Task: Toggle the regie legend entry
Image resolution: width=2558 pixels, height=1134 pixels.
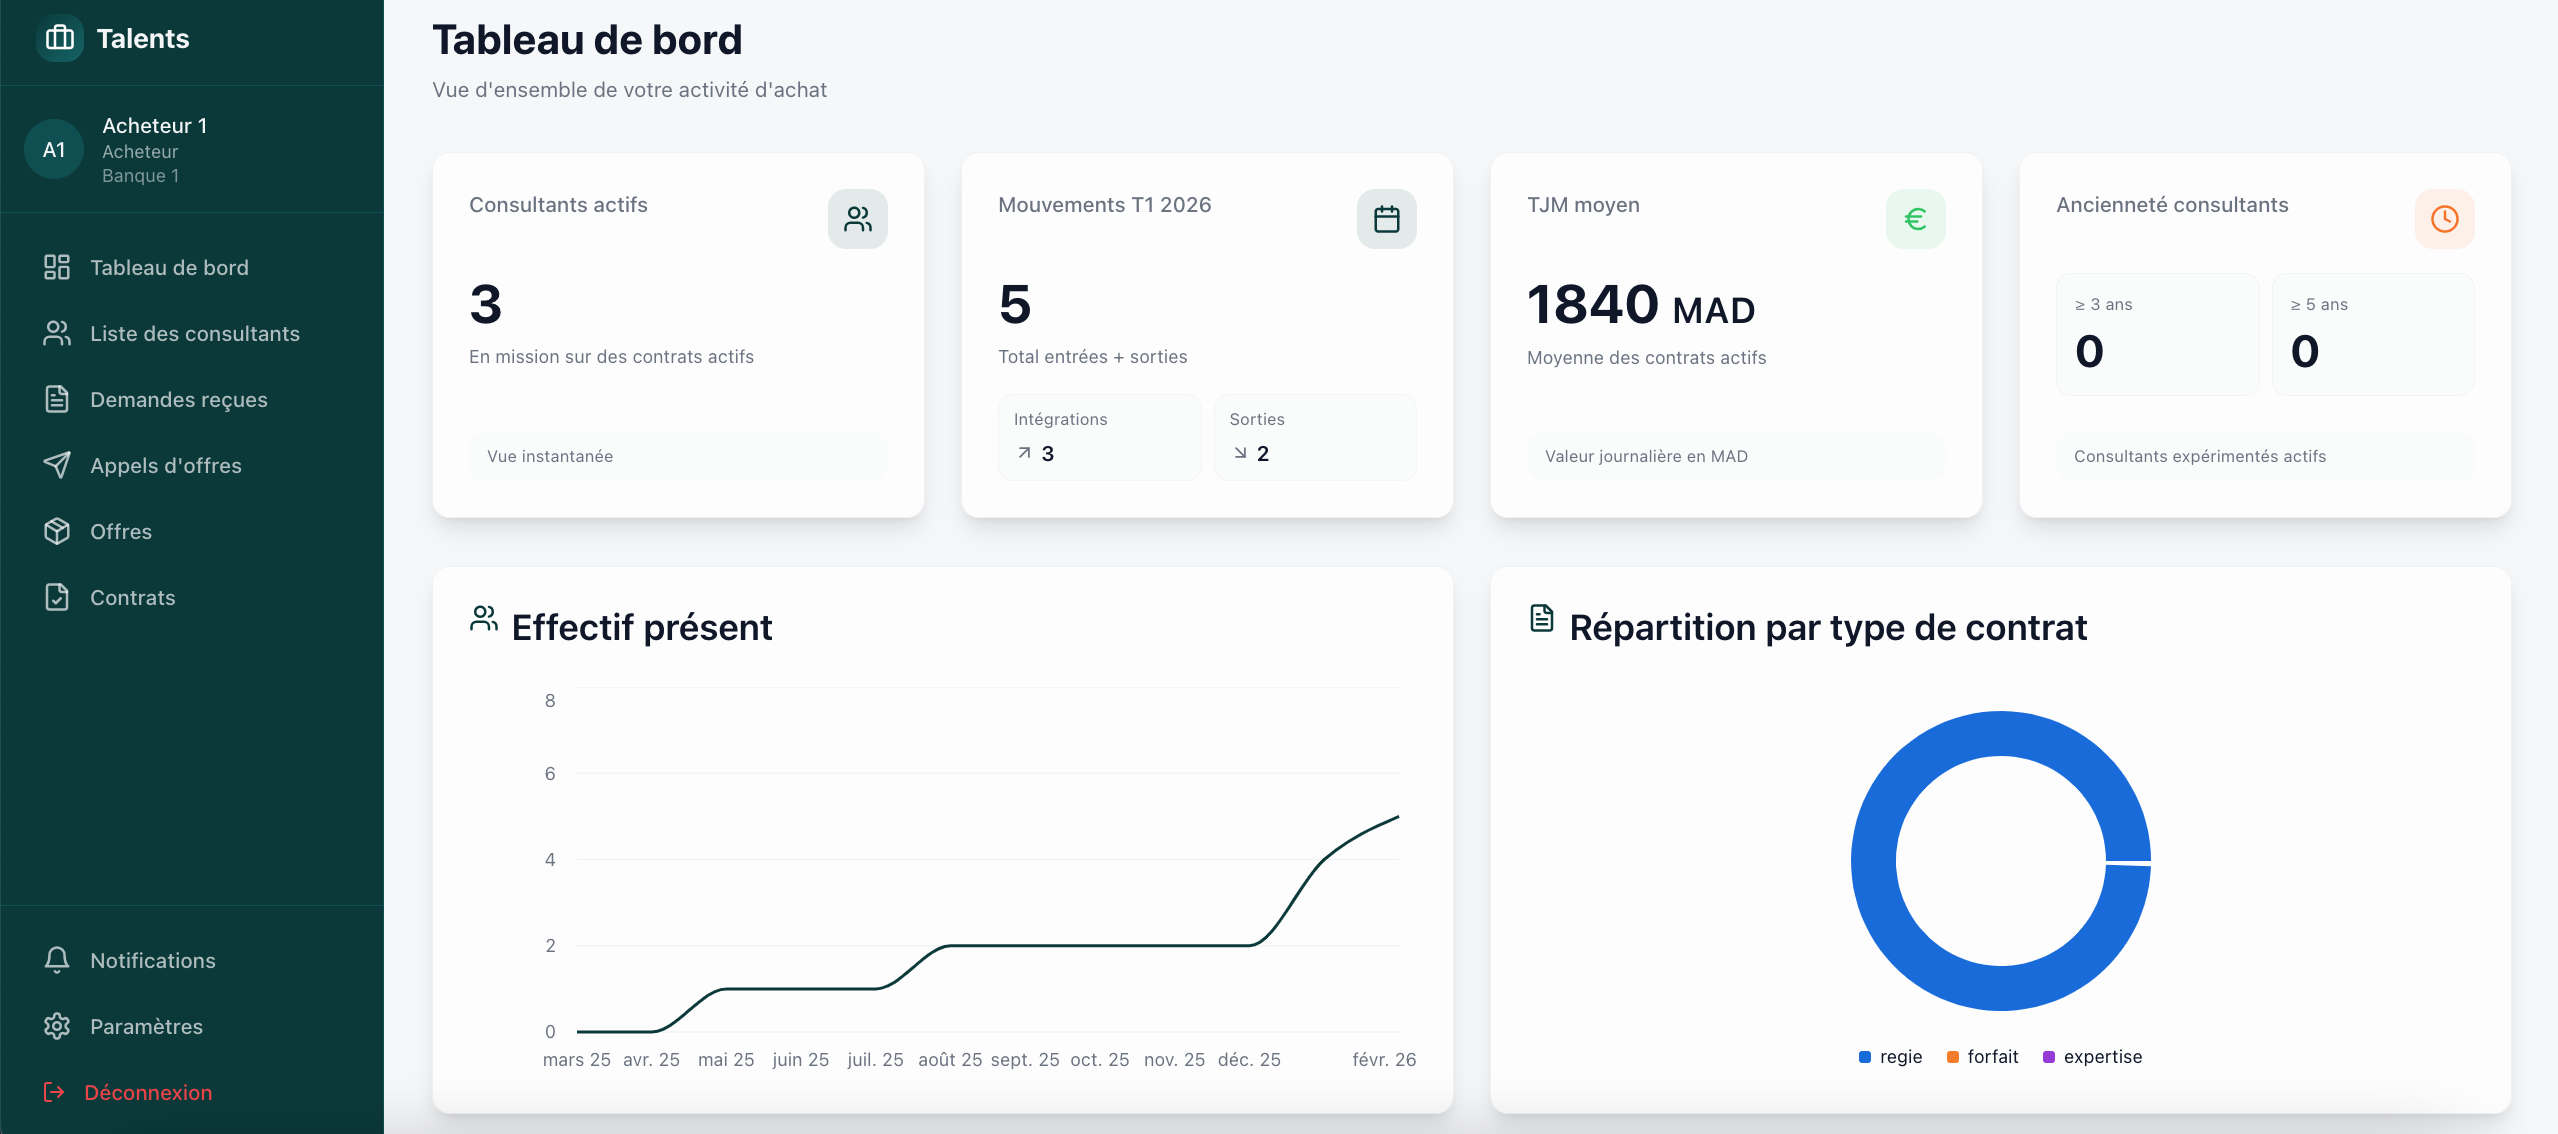Action: pos(1890,1057)
